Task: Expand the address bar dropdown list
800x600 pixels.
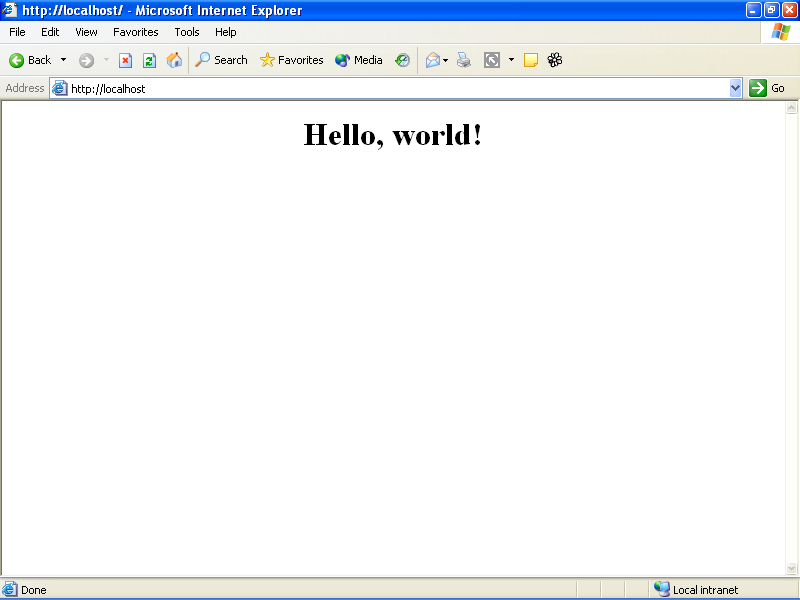Action: (735, 88)
